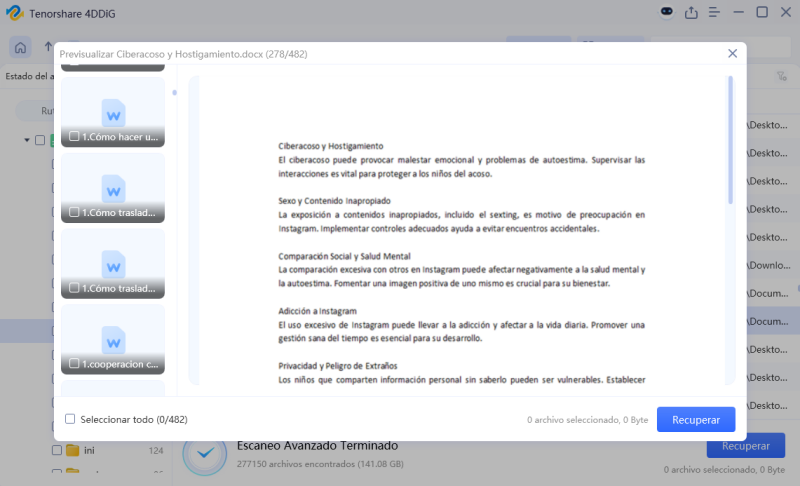
Task: Click the 'Privacidad y Peligro de Extraños' heading
Action: pyautogui.click(x=338, y=366)
